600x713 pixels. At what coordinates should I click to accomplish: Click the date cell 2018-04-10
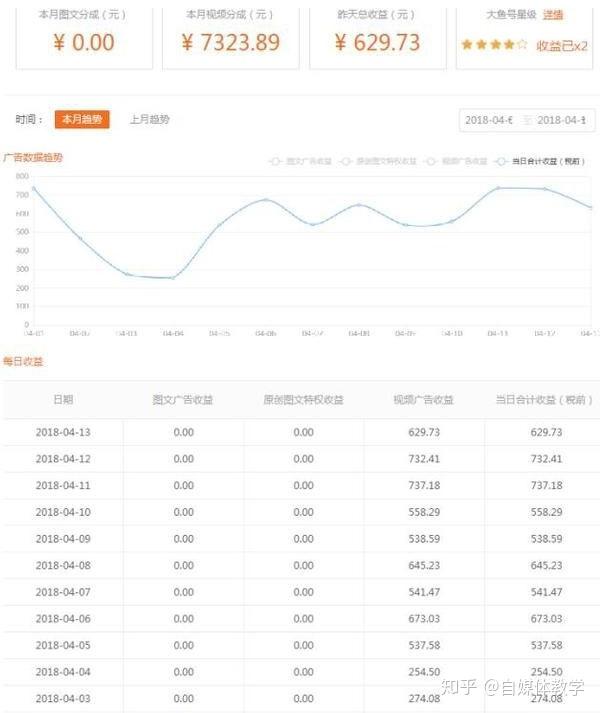point(63,512)
